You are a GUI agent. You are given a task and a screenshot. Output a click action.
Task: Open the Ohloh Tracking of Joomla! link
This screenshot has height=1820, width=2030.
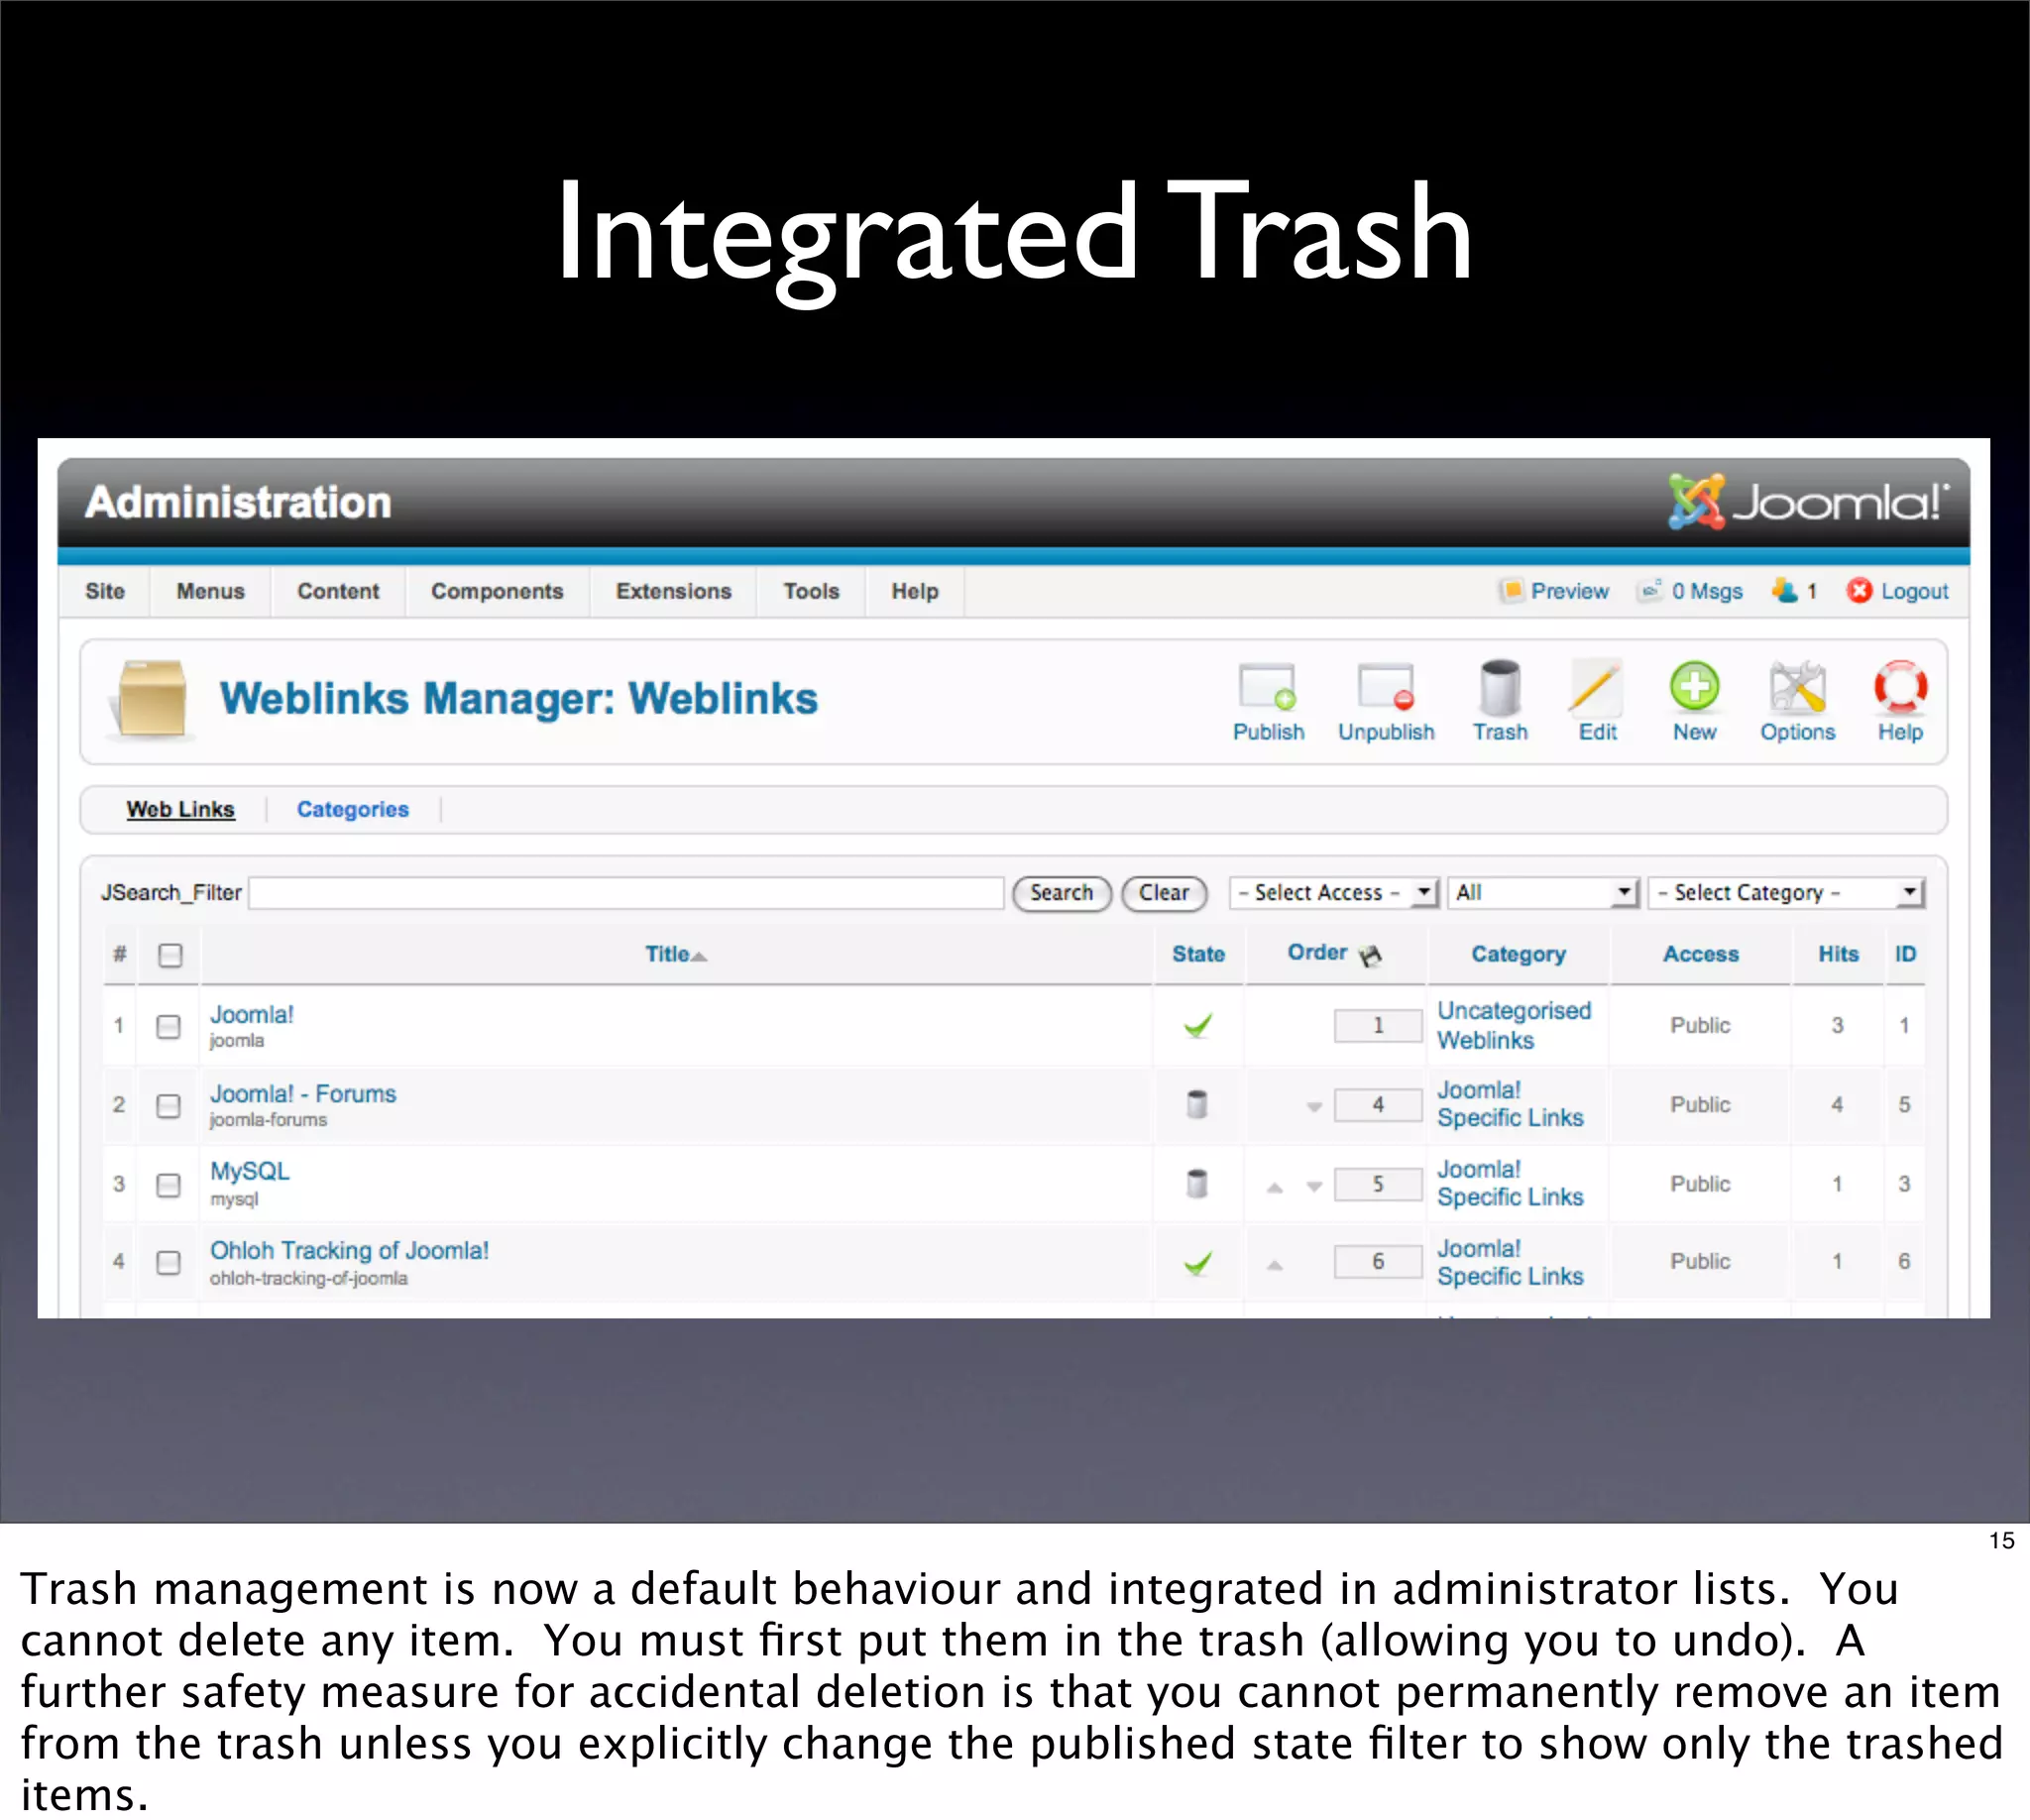(349, 1250)
